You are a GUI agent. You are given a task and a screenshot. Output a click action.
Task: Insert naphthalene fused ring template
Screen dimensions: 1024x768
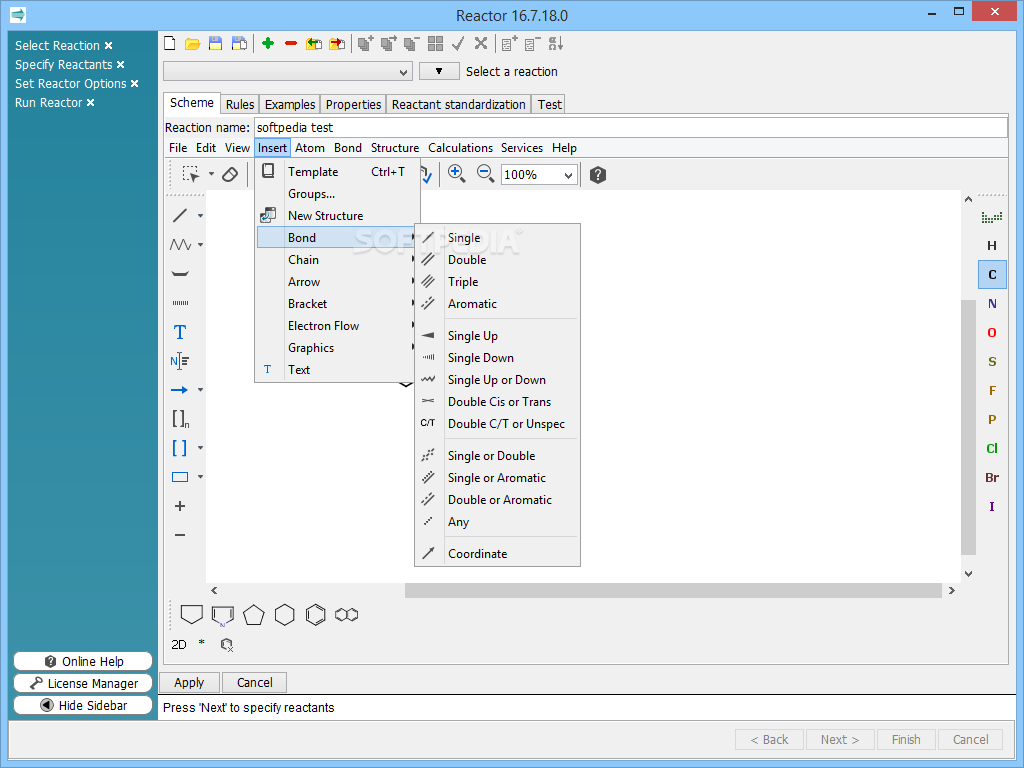click(347, 615)
